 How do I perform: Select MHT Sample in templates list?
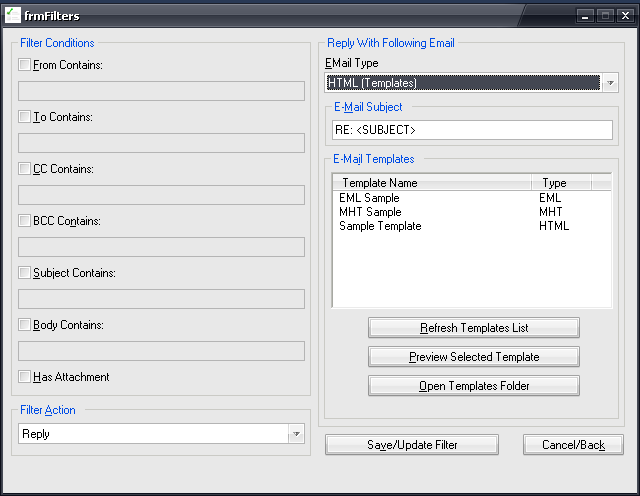tap(370, 212)
